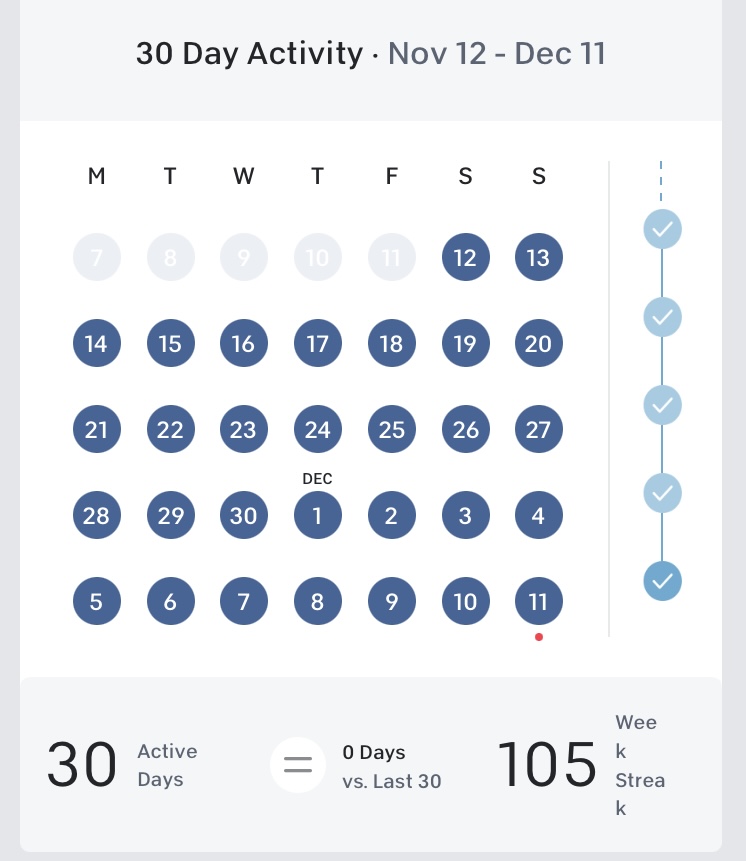
Task: Open the highlighted day 12 circle
Action: pyautogui.click(x=465, y=258)
